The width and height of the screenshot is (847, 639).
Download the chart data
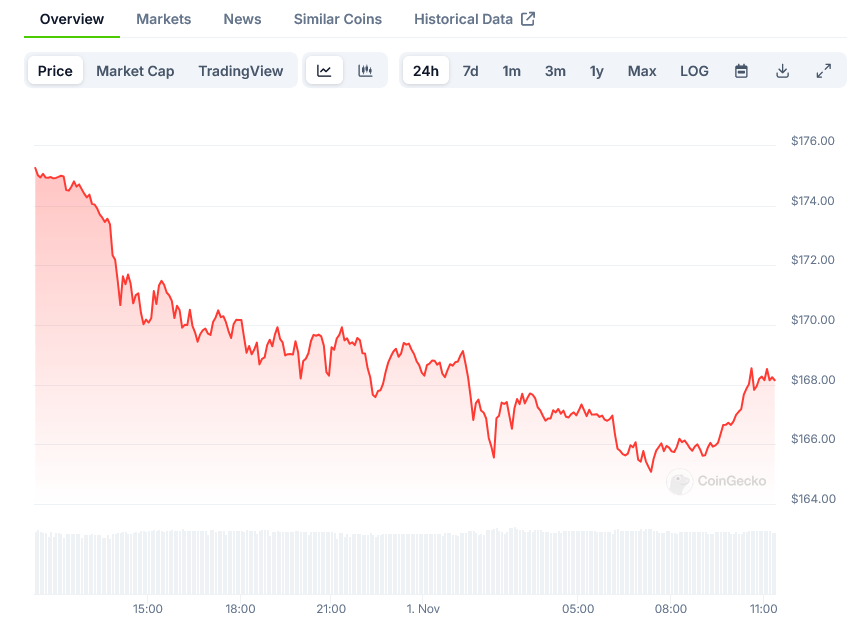(782, 71)
